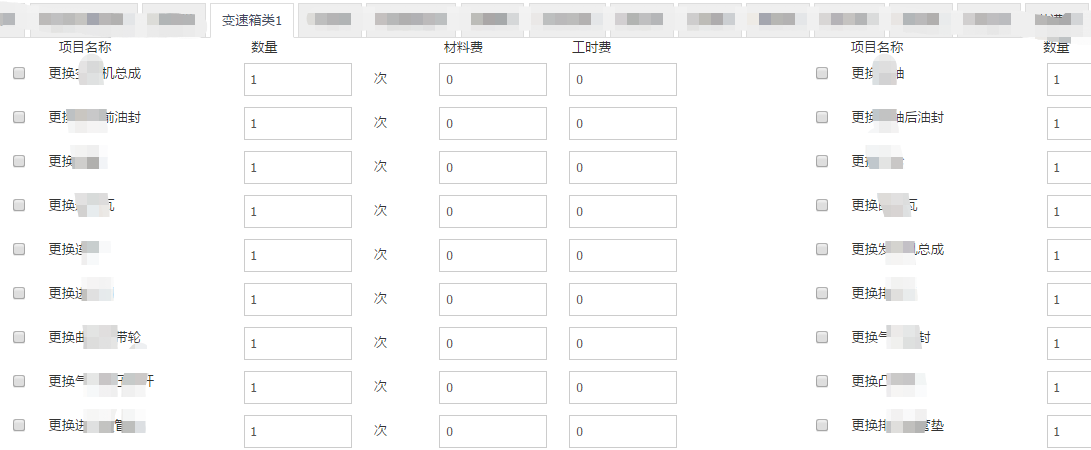Focus the 材料费 field in the 前油封 row
Image resolution: width=1091 pixels, height=450 pixels.
click(x=492, y=124)
